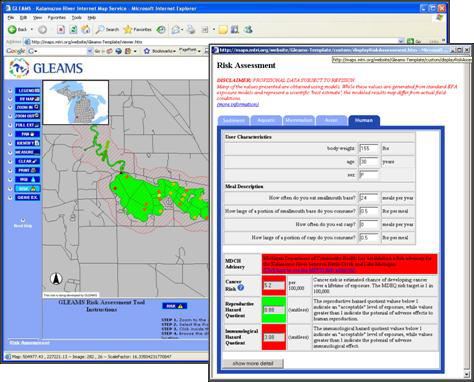Toggle radio circle beside ZOOM IN button
The width and height of the screenshot is (474, 382).
click(10, 108)
